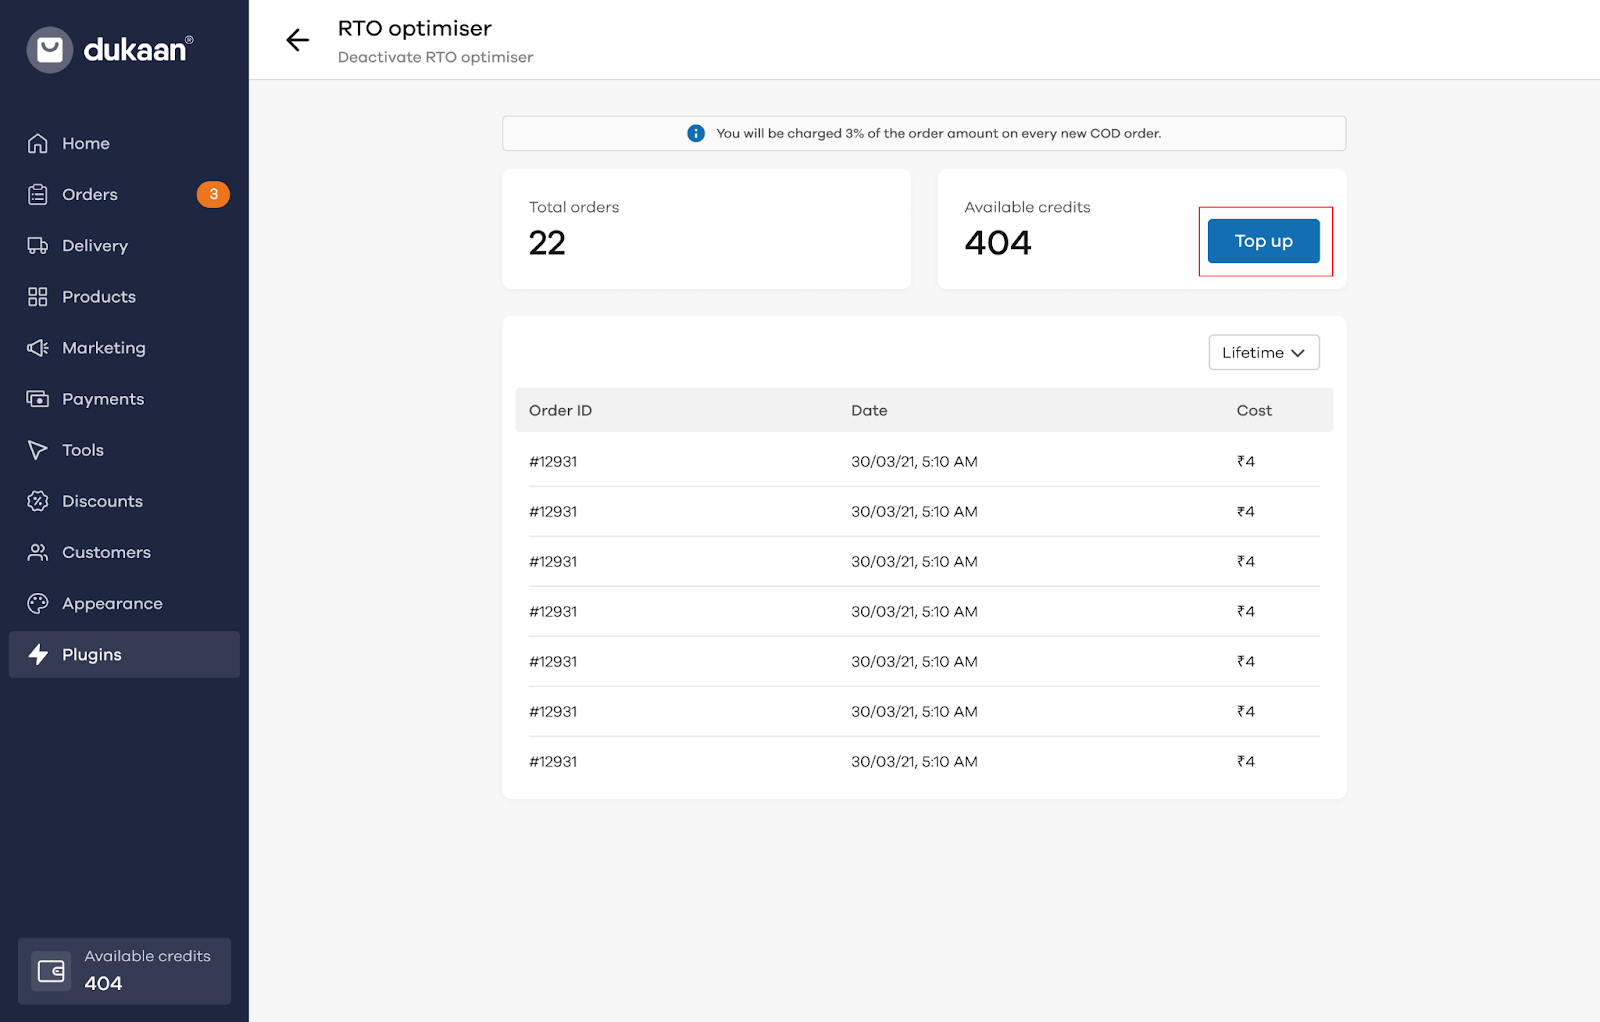
Task: Open the Discounts menu item
Action: [x=124, y=501]
